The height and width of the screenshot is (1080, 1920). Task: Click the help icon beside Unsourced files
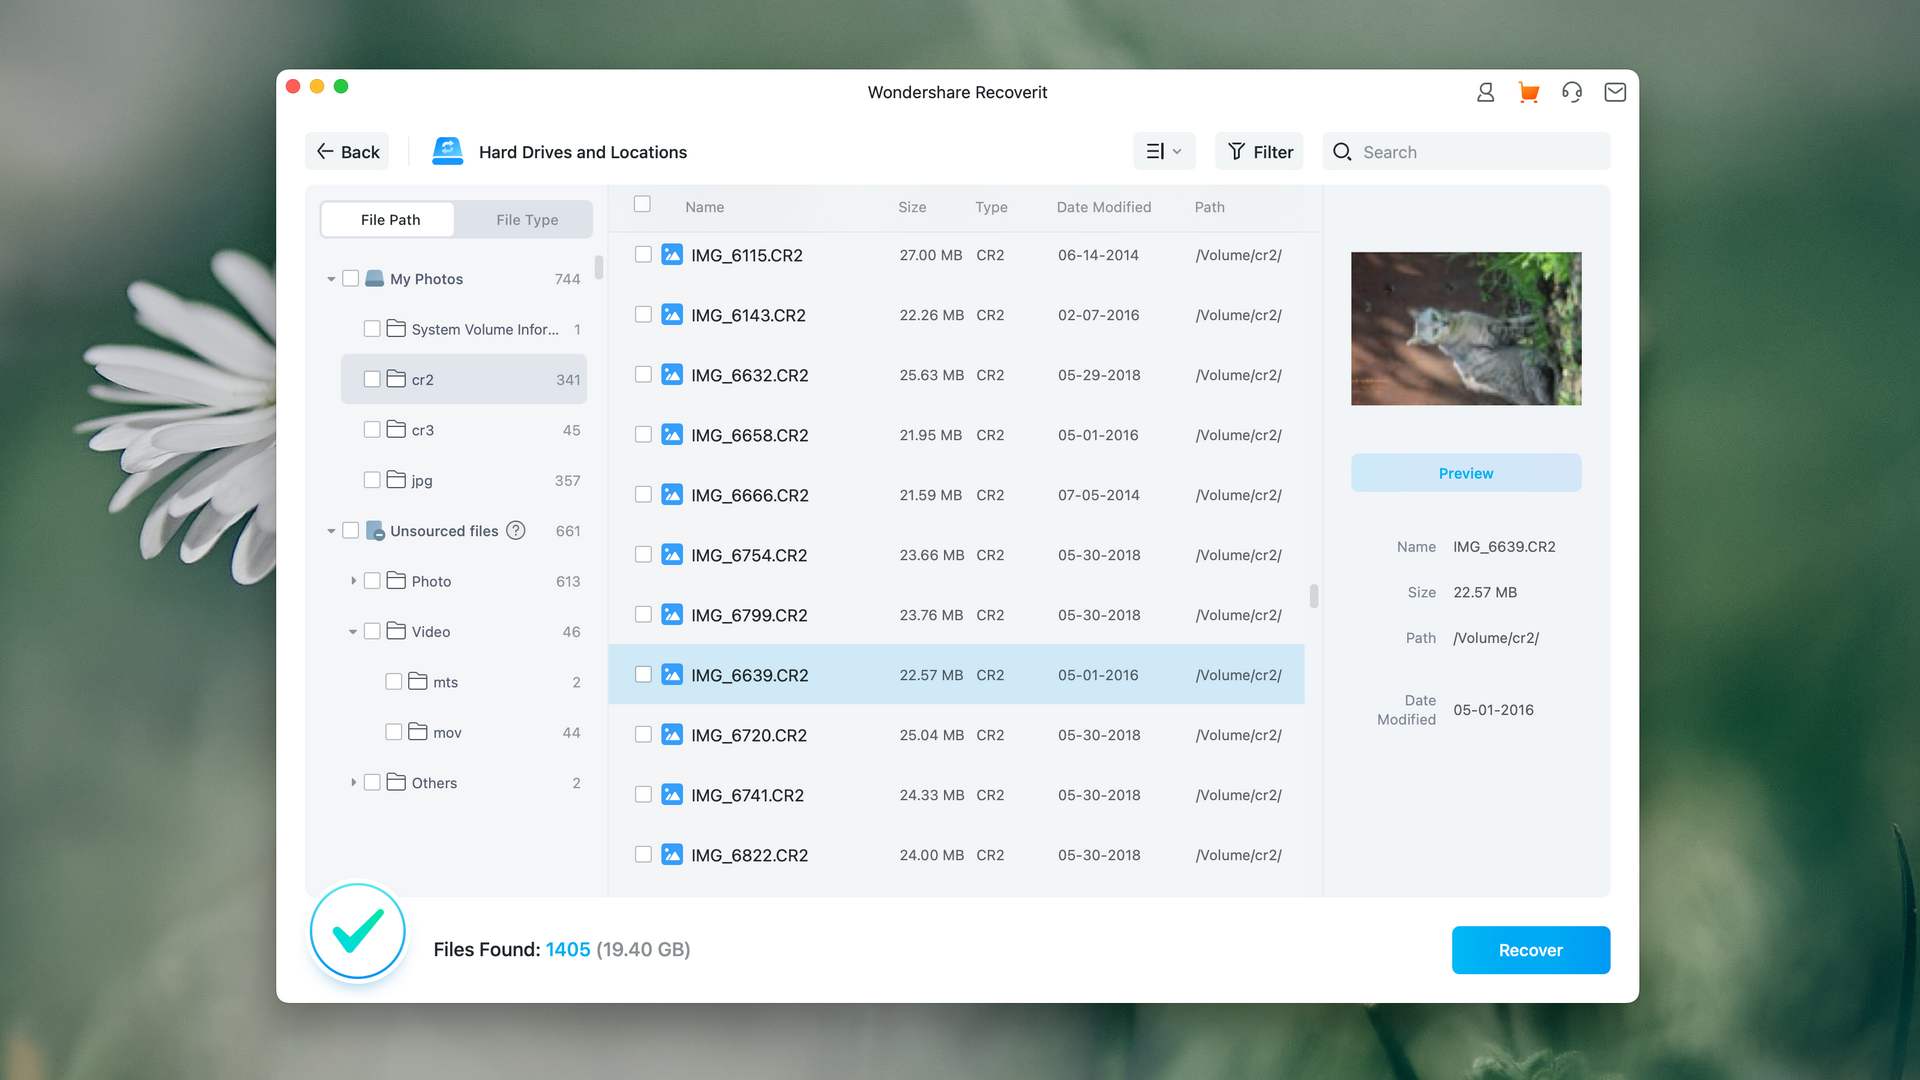[x=516, y=530]
